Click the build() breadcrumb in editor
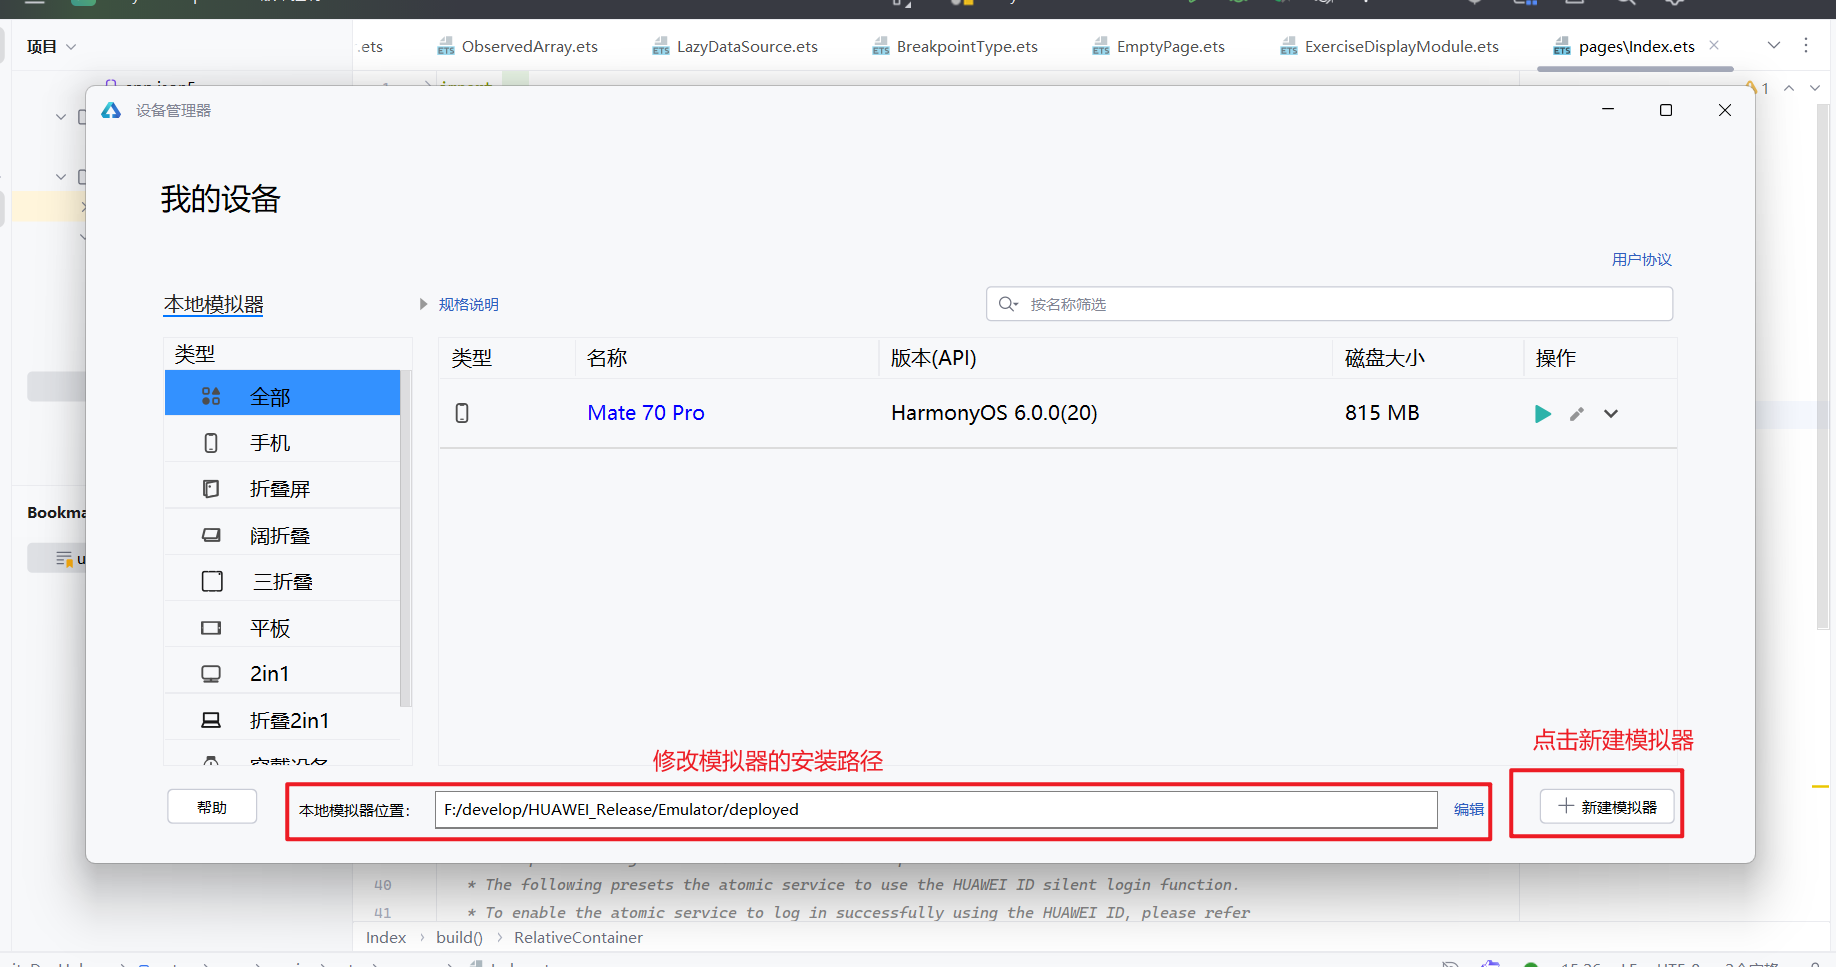This screenshot has width=1836, height=967. 459,938
